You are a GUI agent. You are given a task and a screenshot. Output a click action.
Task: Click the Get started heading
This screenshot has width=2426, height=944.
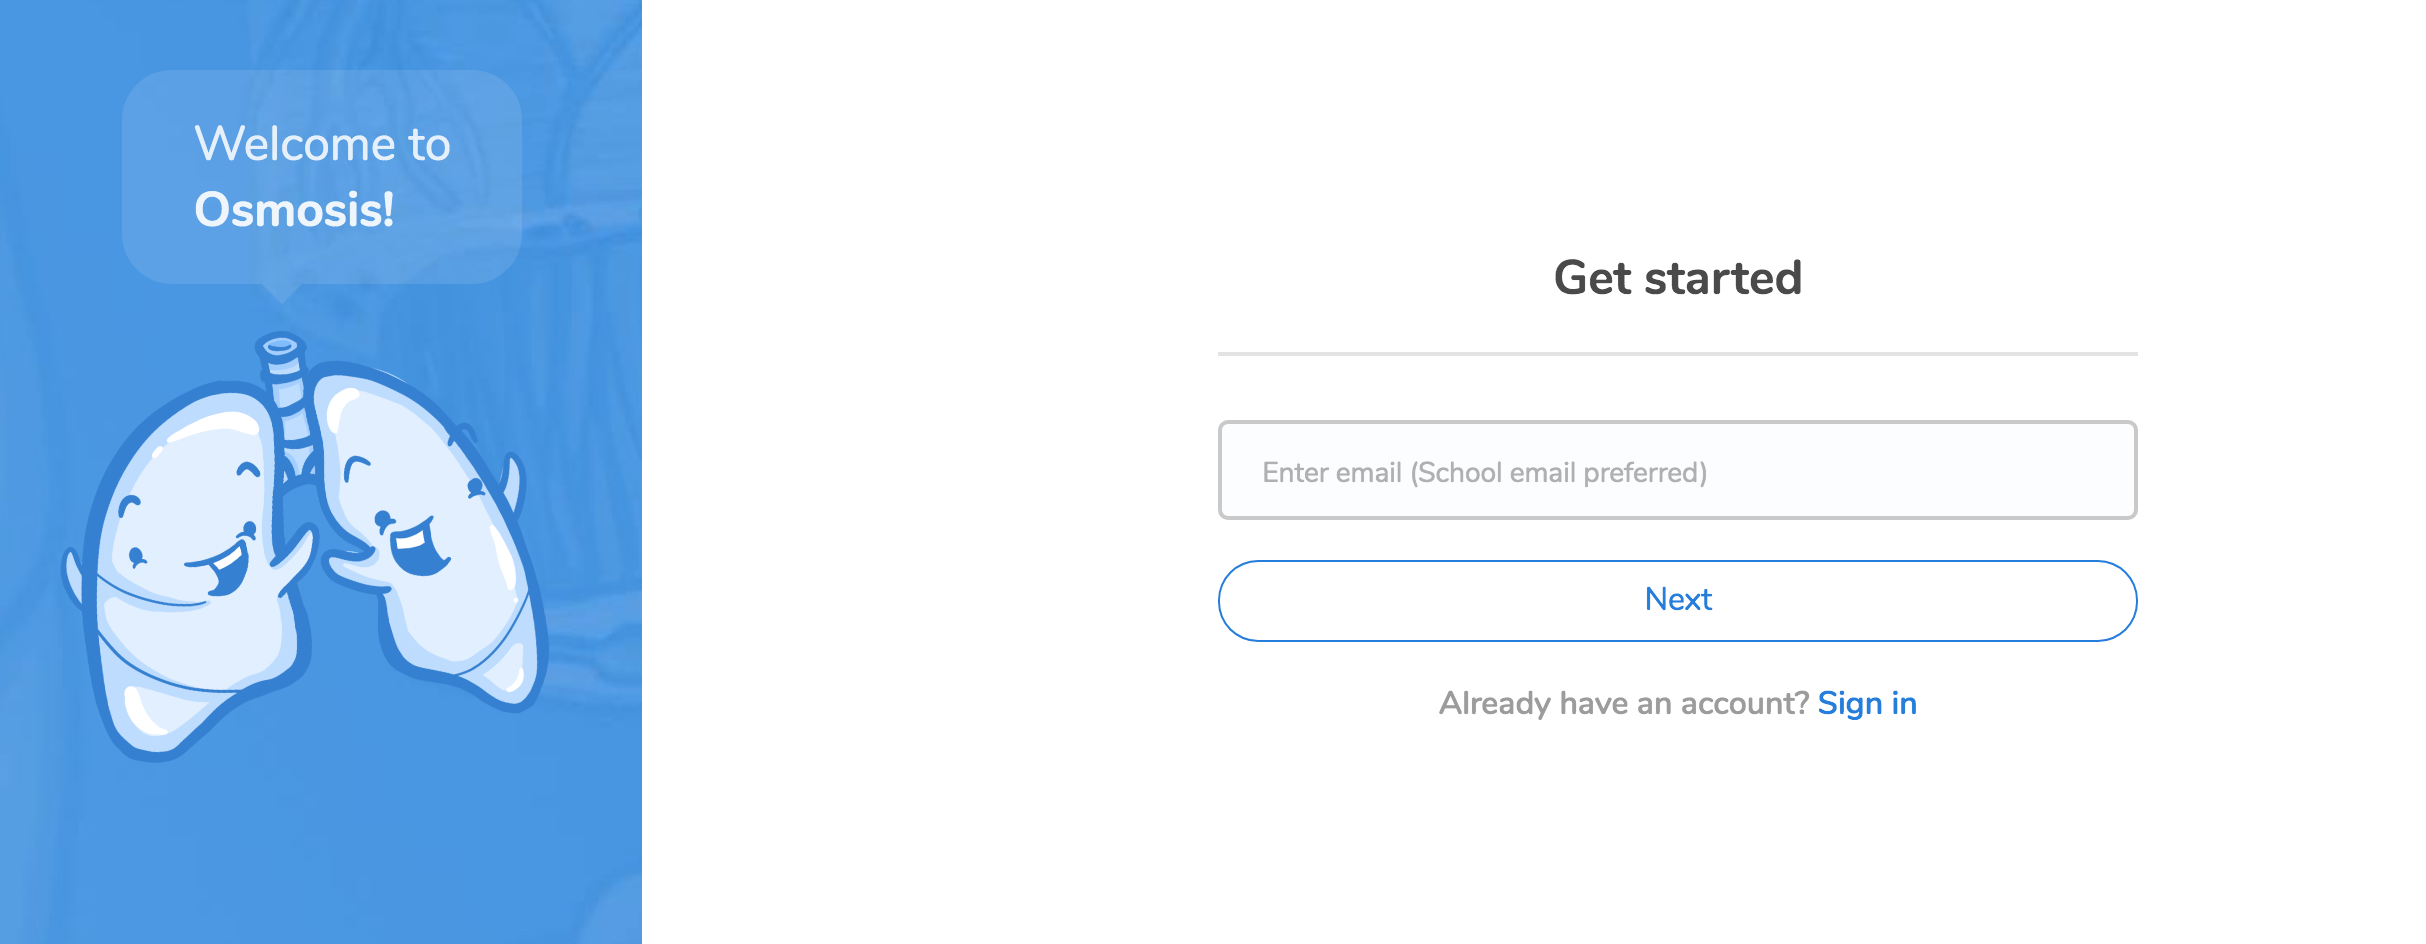1677,278
